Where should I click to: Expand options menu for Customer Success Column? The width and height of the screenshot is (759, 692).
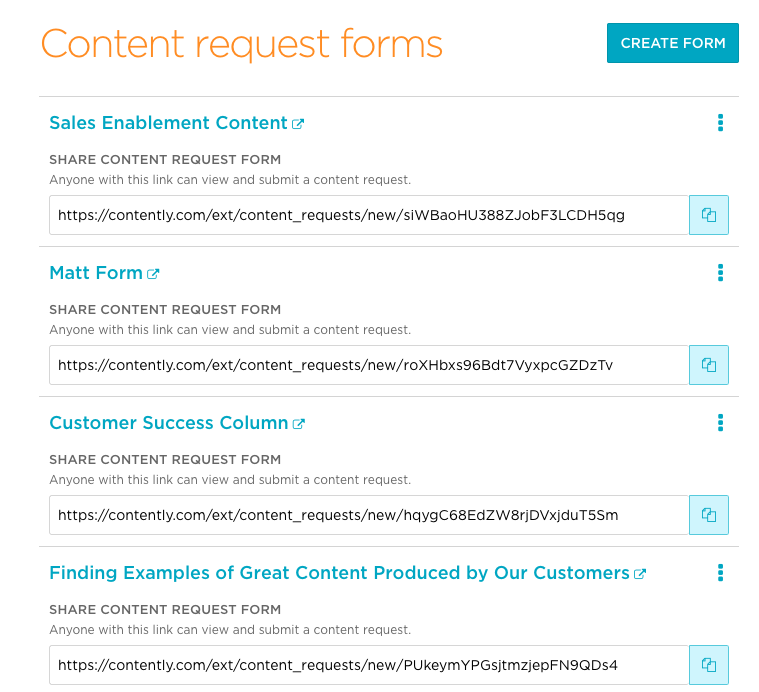[x=720, y=423]
